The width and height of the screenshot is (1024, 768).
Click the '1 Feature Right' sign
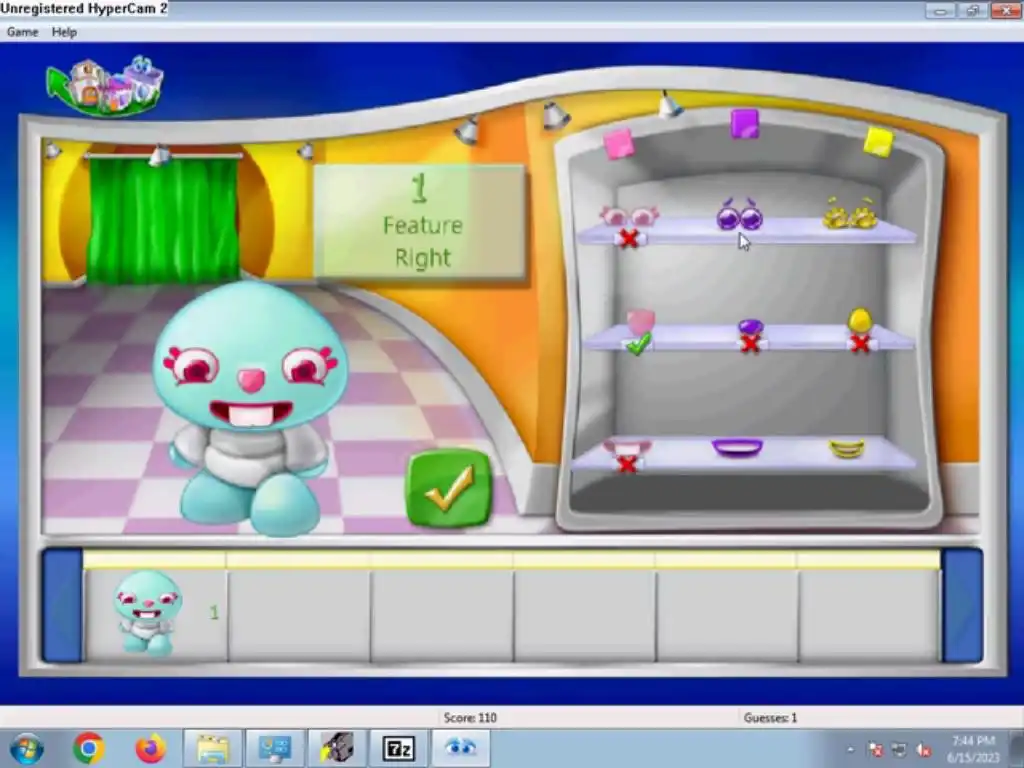coord(420,222)
